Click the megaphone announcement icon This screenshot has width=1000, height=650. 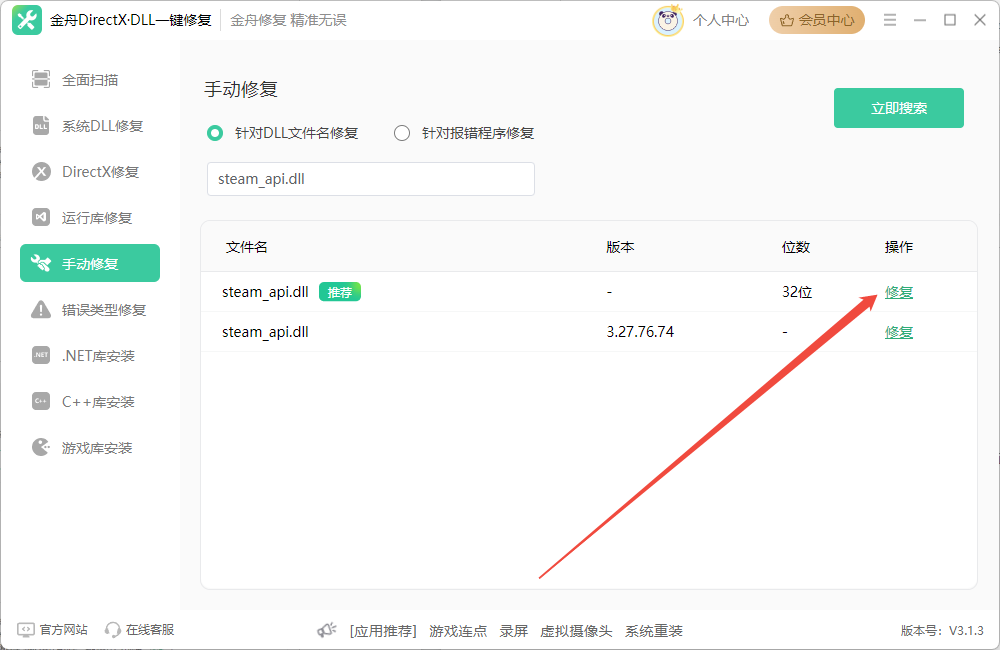click(327, 630)
